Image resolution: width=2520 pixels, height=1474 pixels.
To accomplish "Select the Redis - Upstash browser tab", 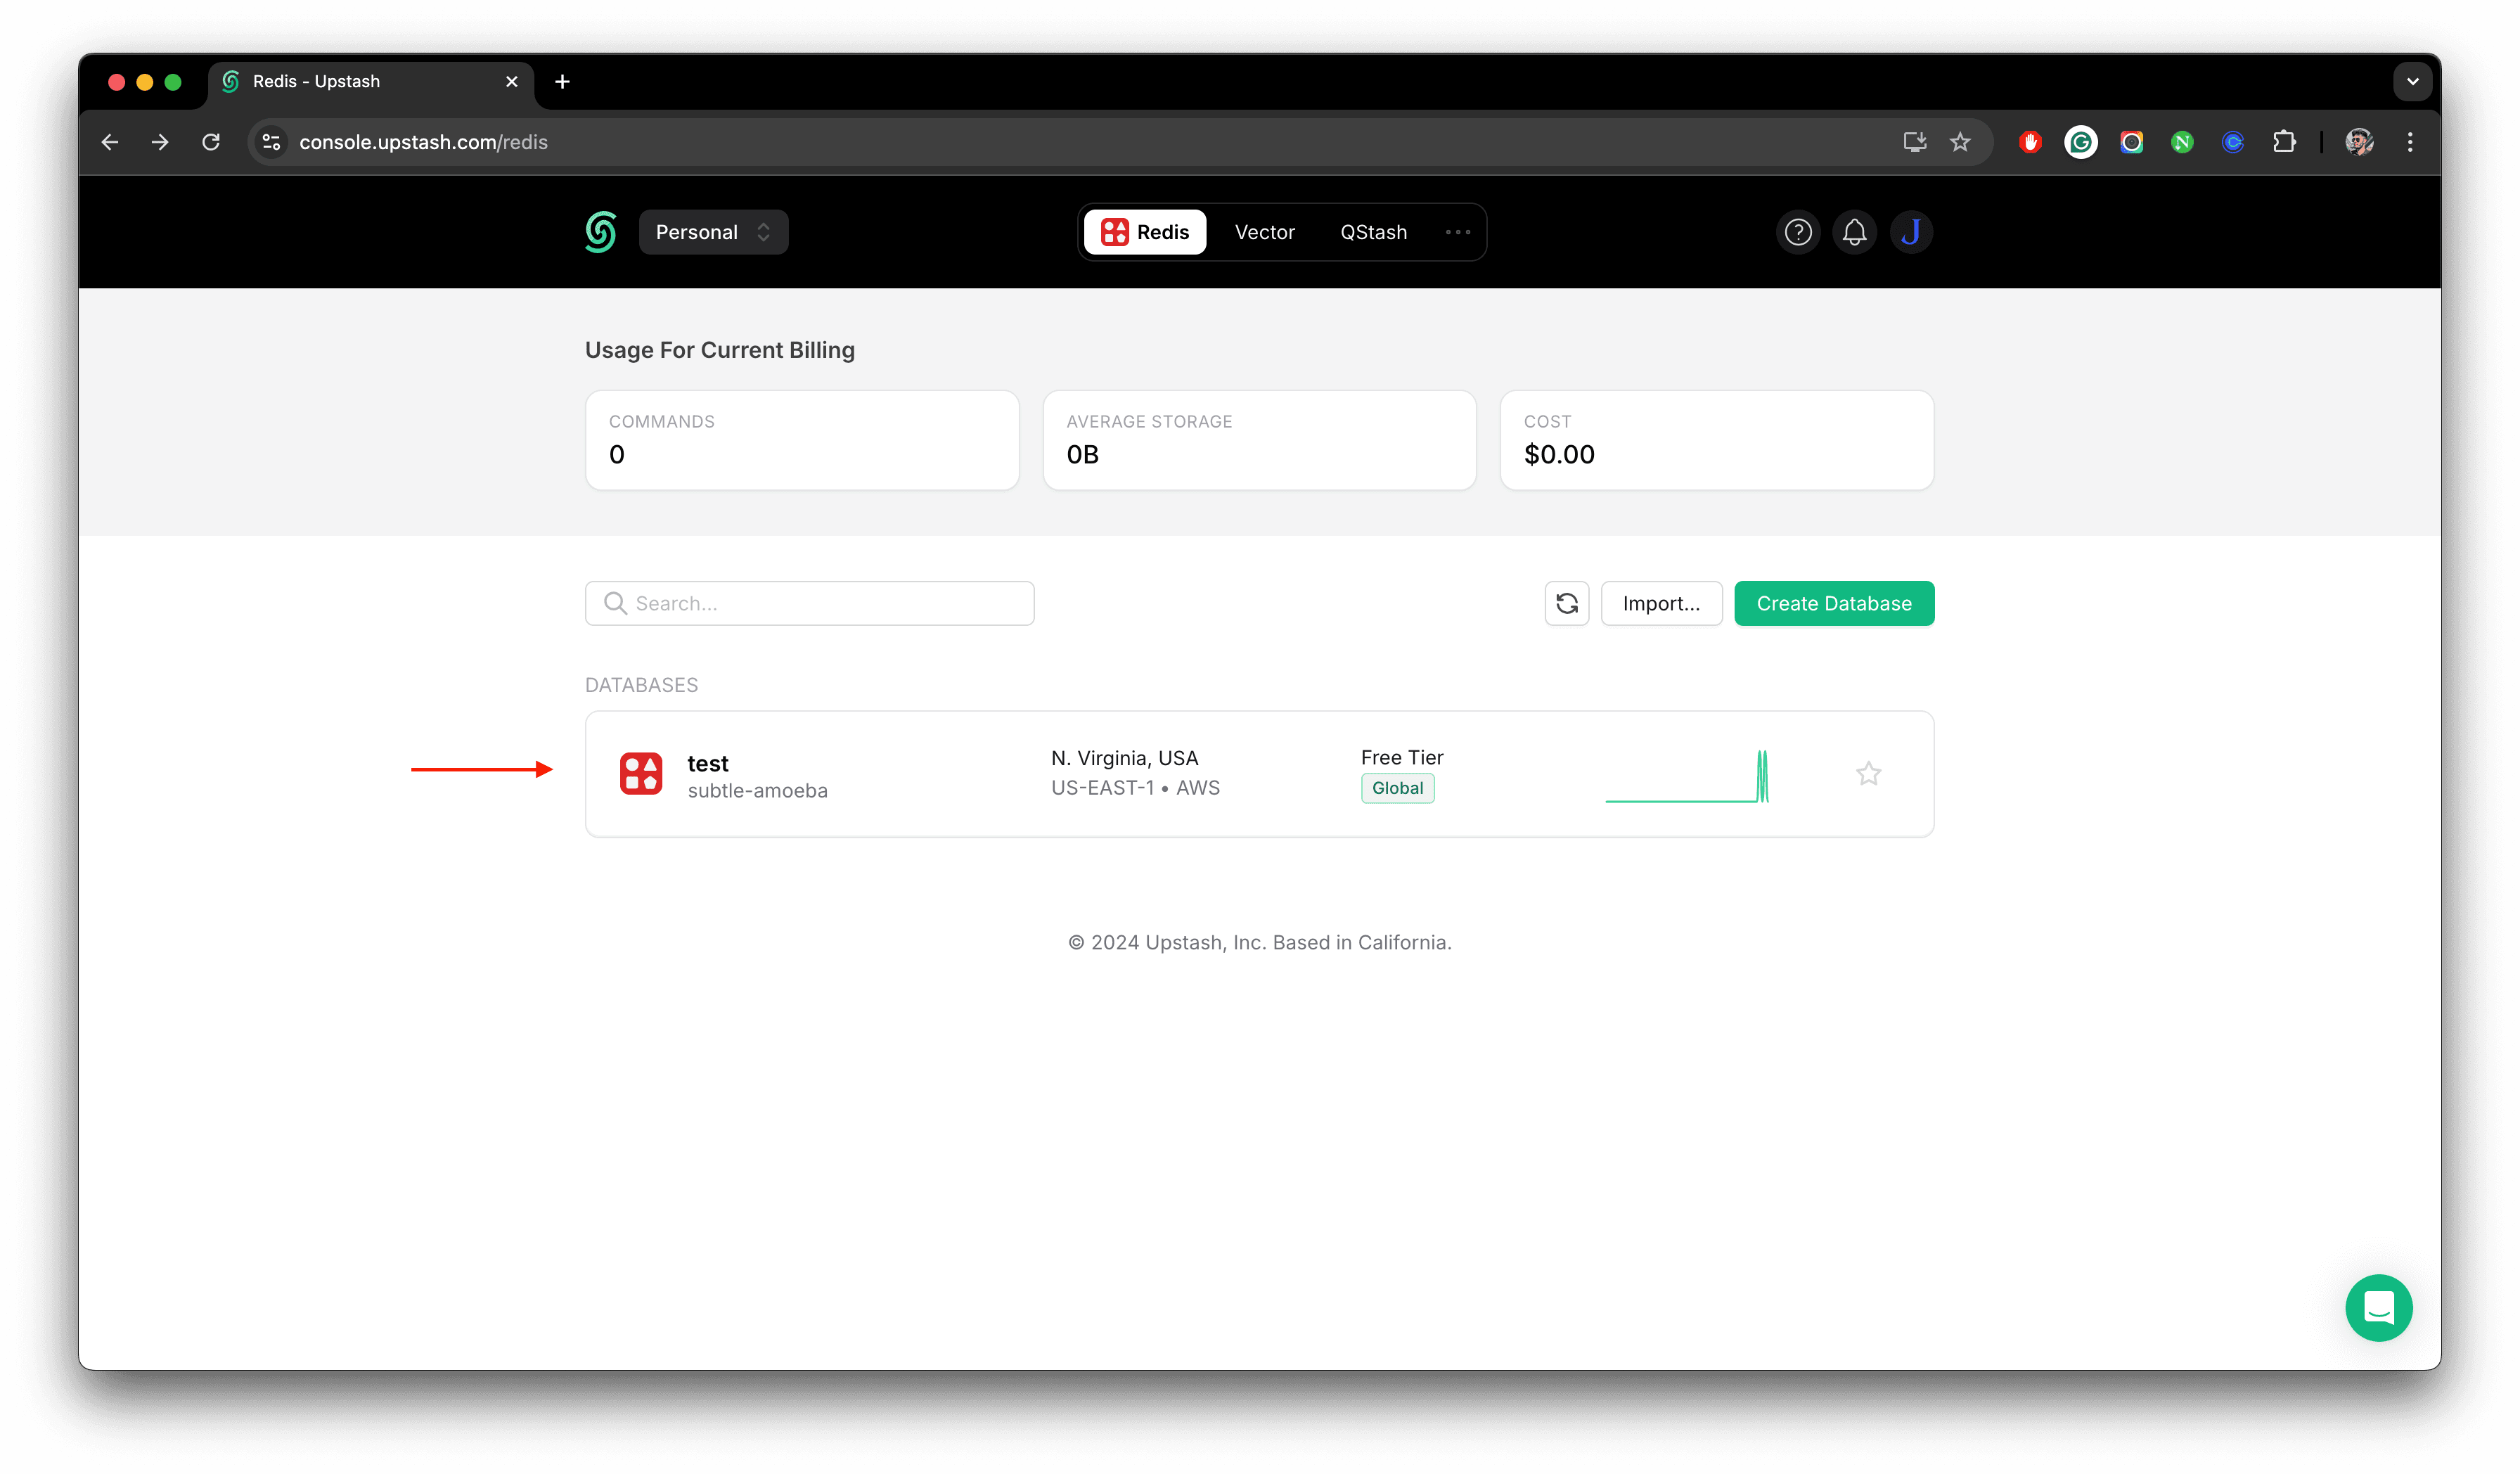I will coord(370,82).
